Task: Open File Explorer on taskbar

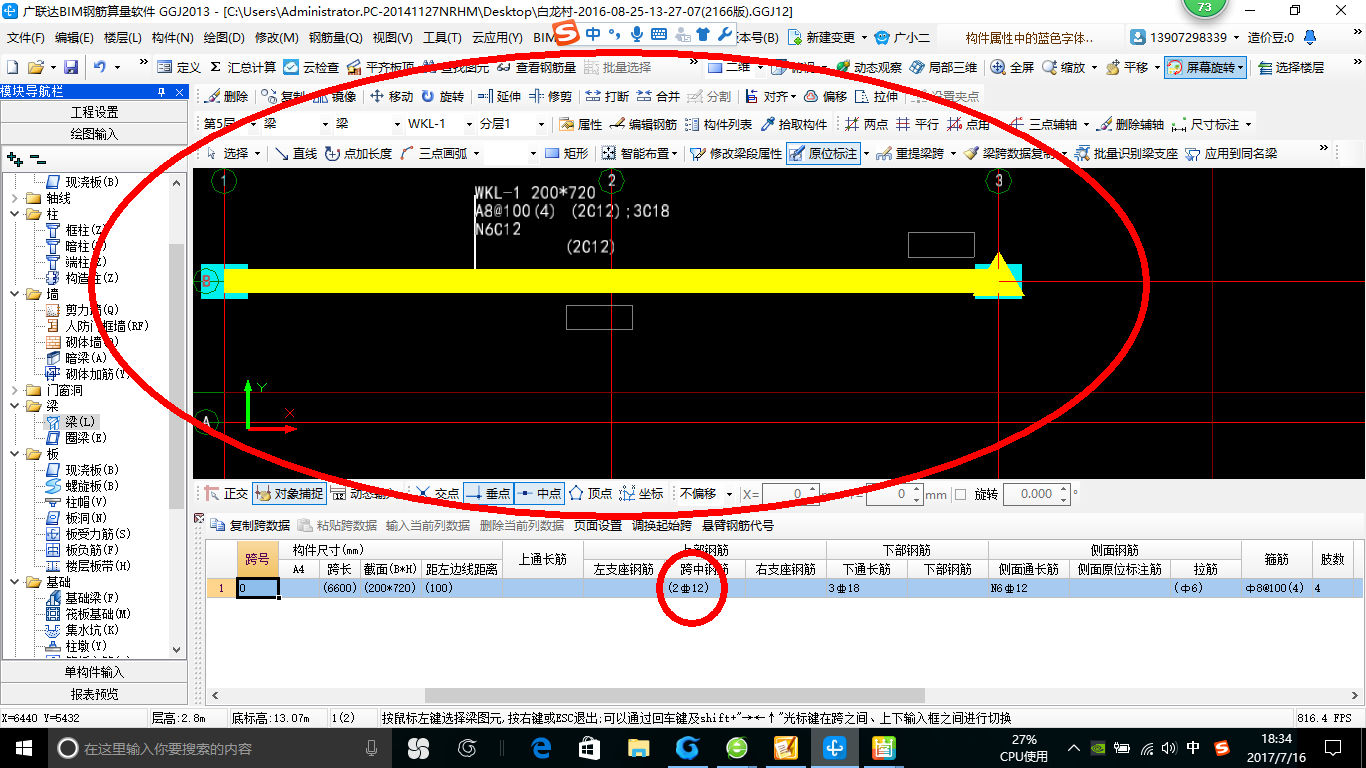Action: click(638, 748)
